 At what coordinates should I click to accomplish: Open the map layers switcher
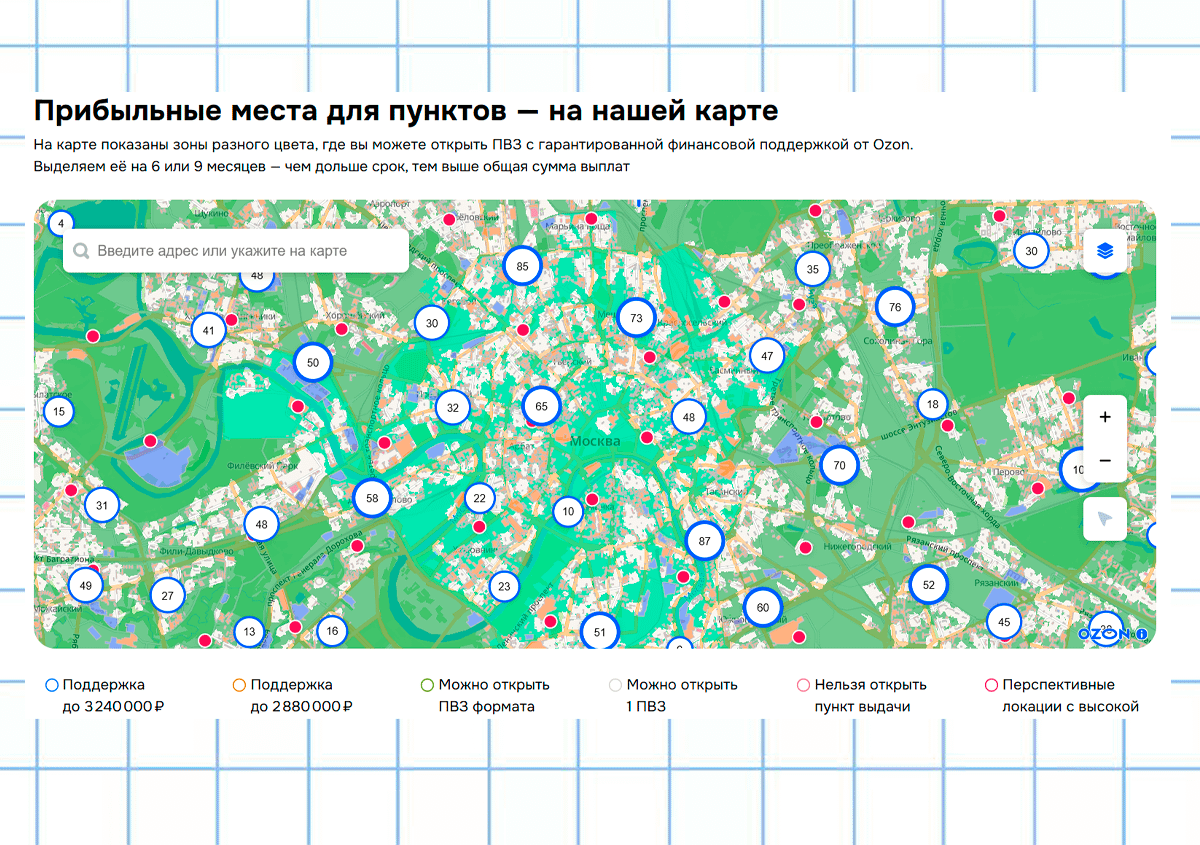pyautogui.click(x=1105, y=252)
